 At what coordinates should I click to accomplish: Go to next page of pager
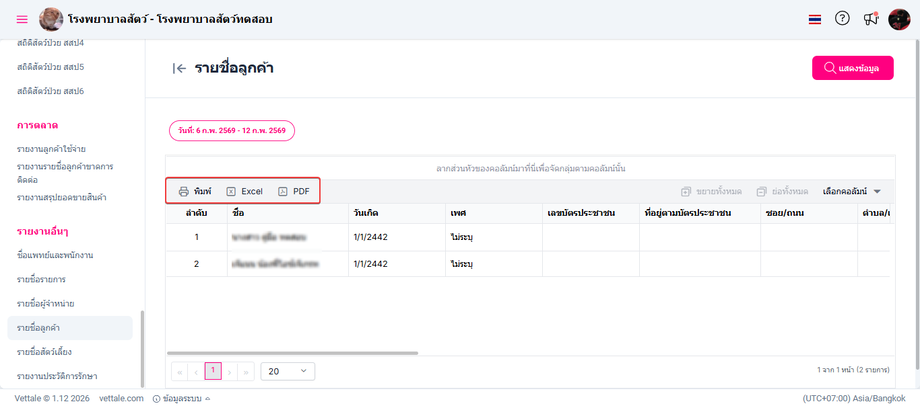tap(230, 372)
